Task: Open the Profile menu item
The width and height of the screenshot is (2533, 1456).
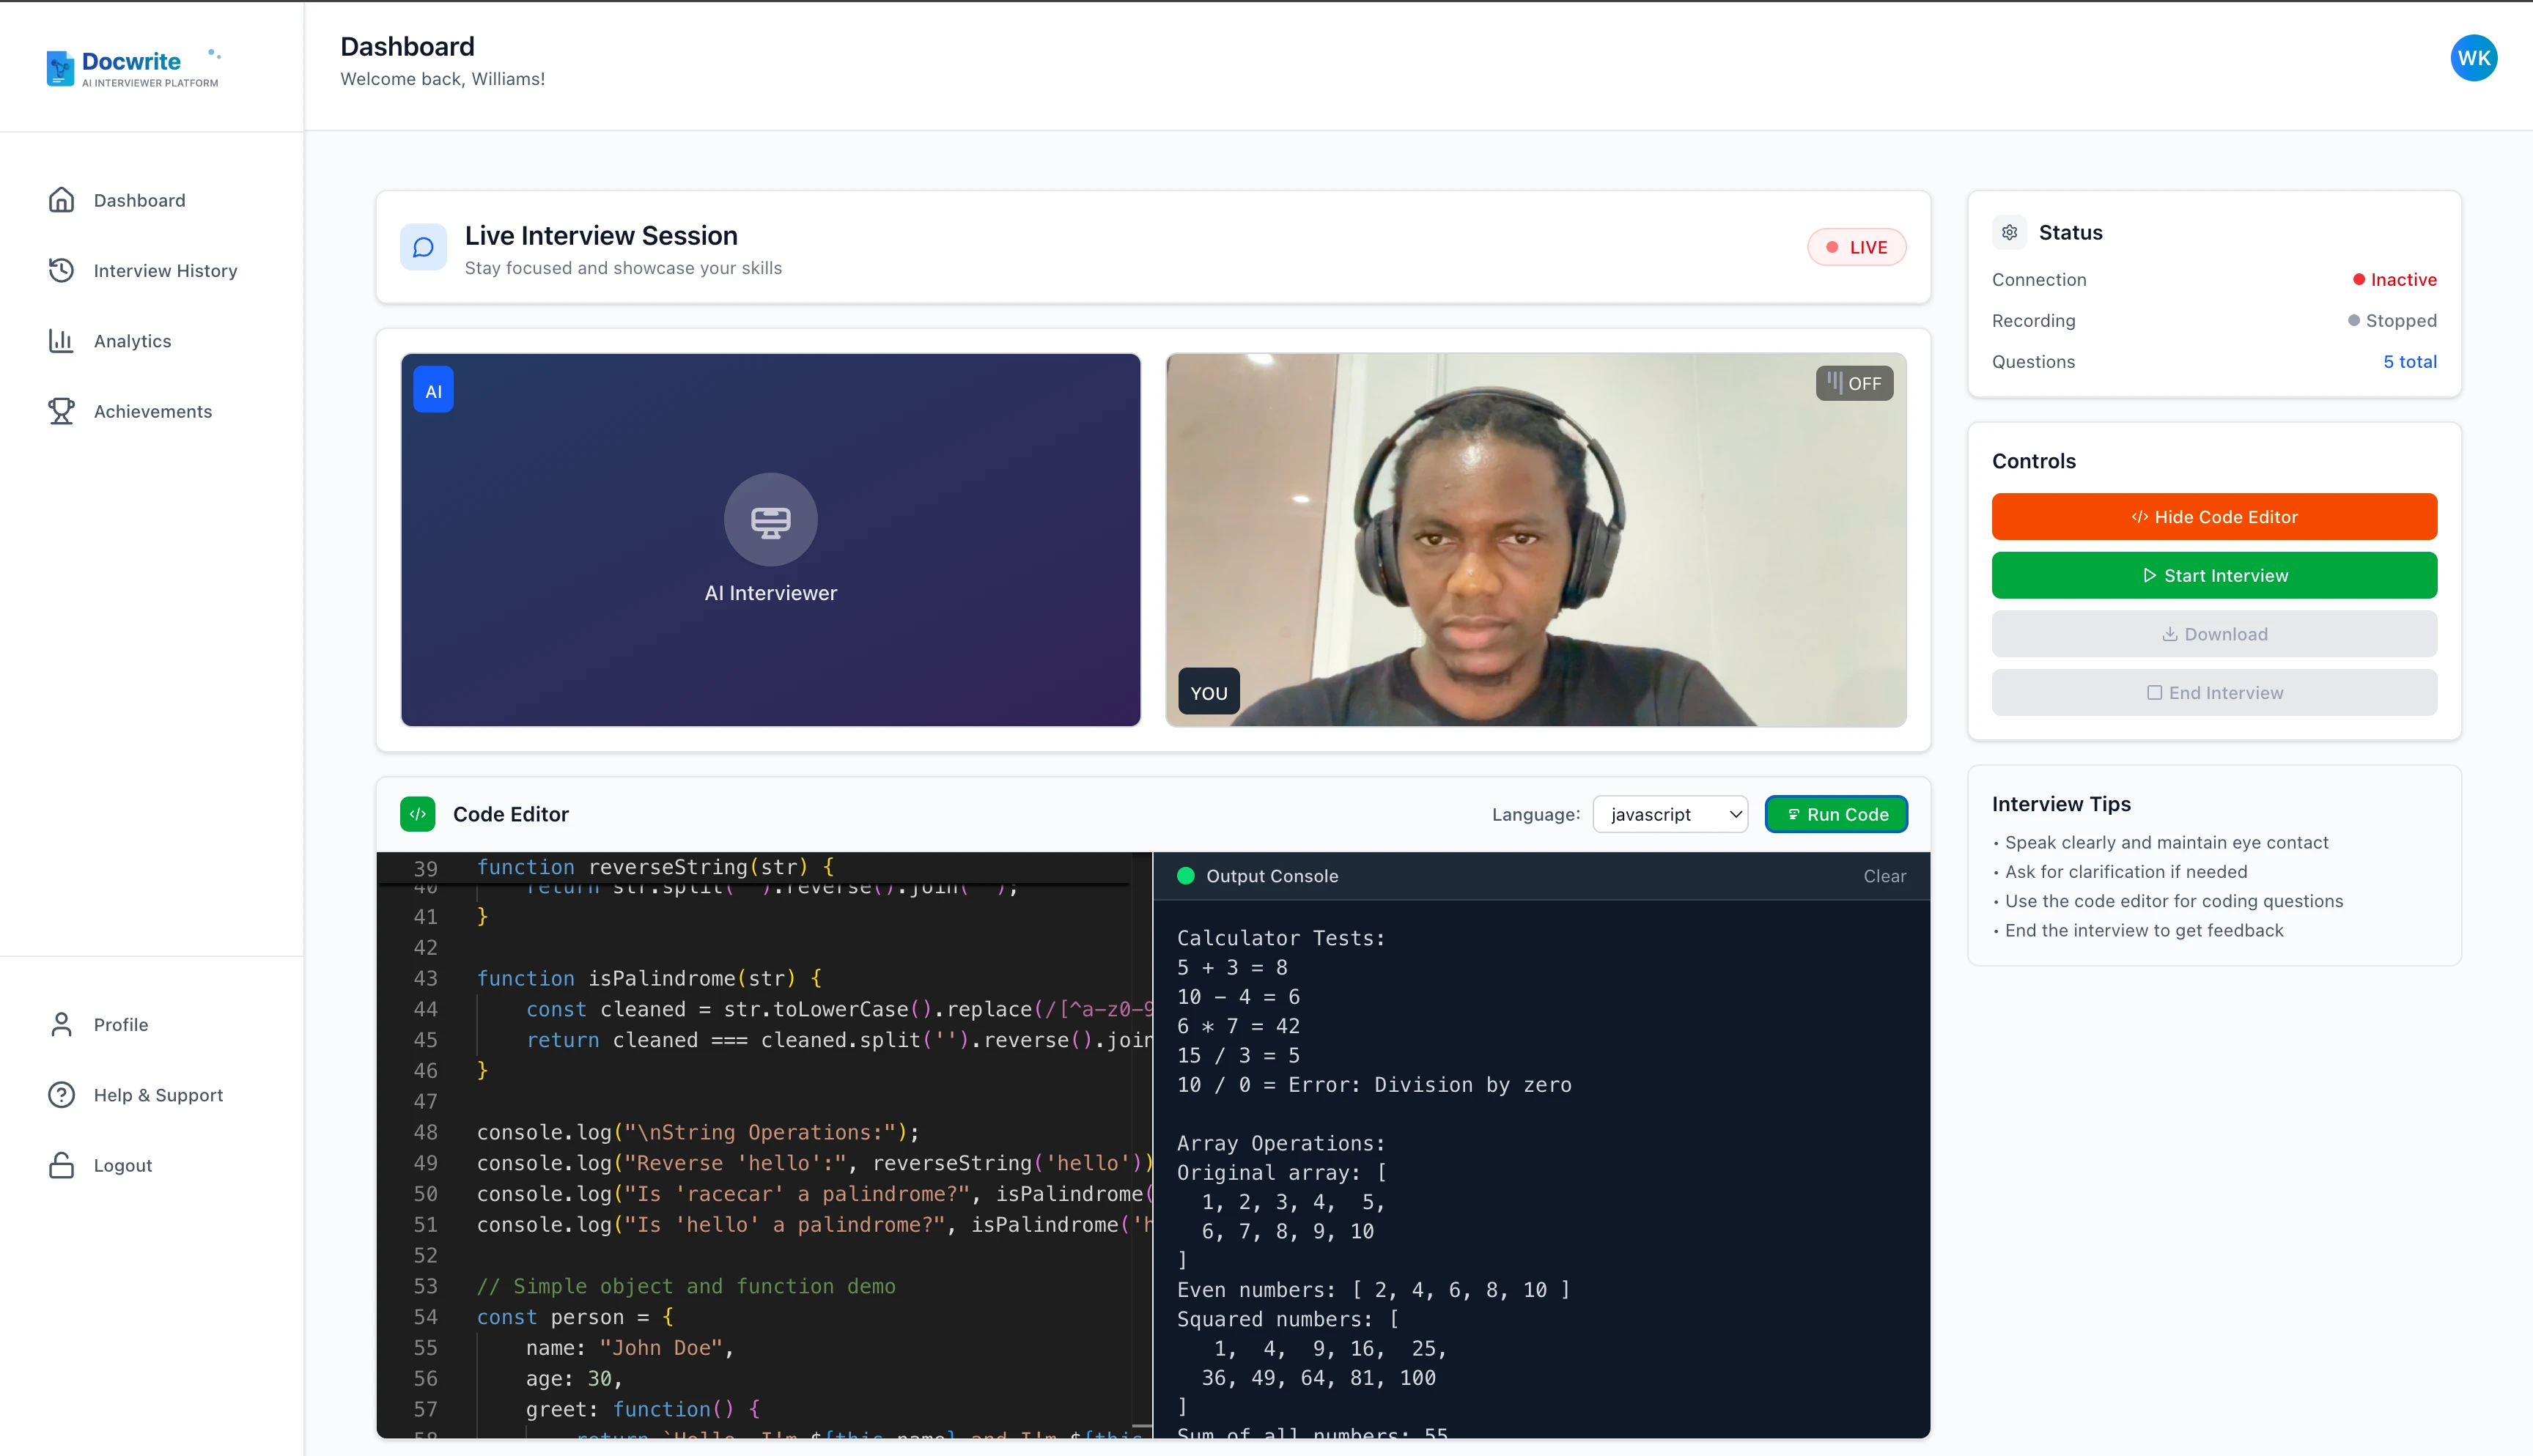Action: pos(120,1024)
